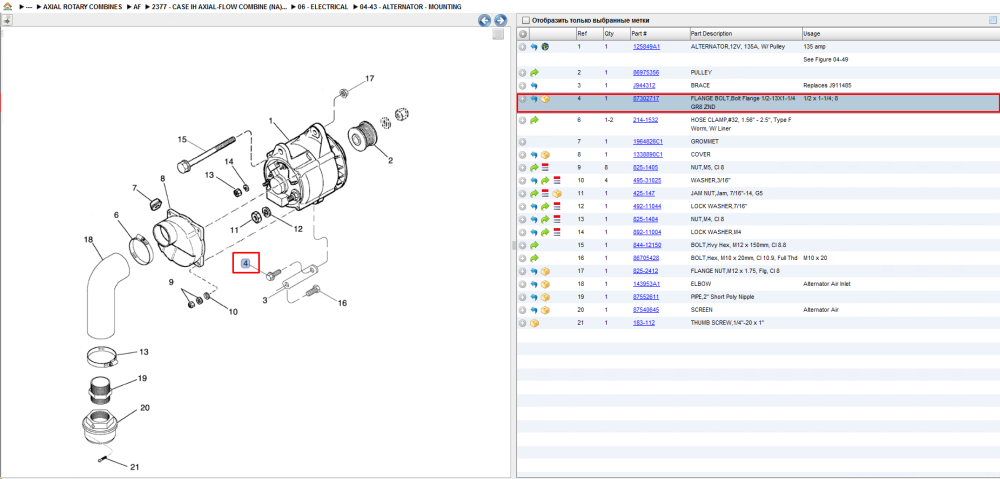The height and width of the screenshot is (479, 1000).
Task: Sort by the Part # column header
Action: pyautogui.click(x=659, y=34)
